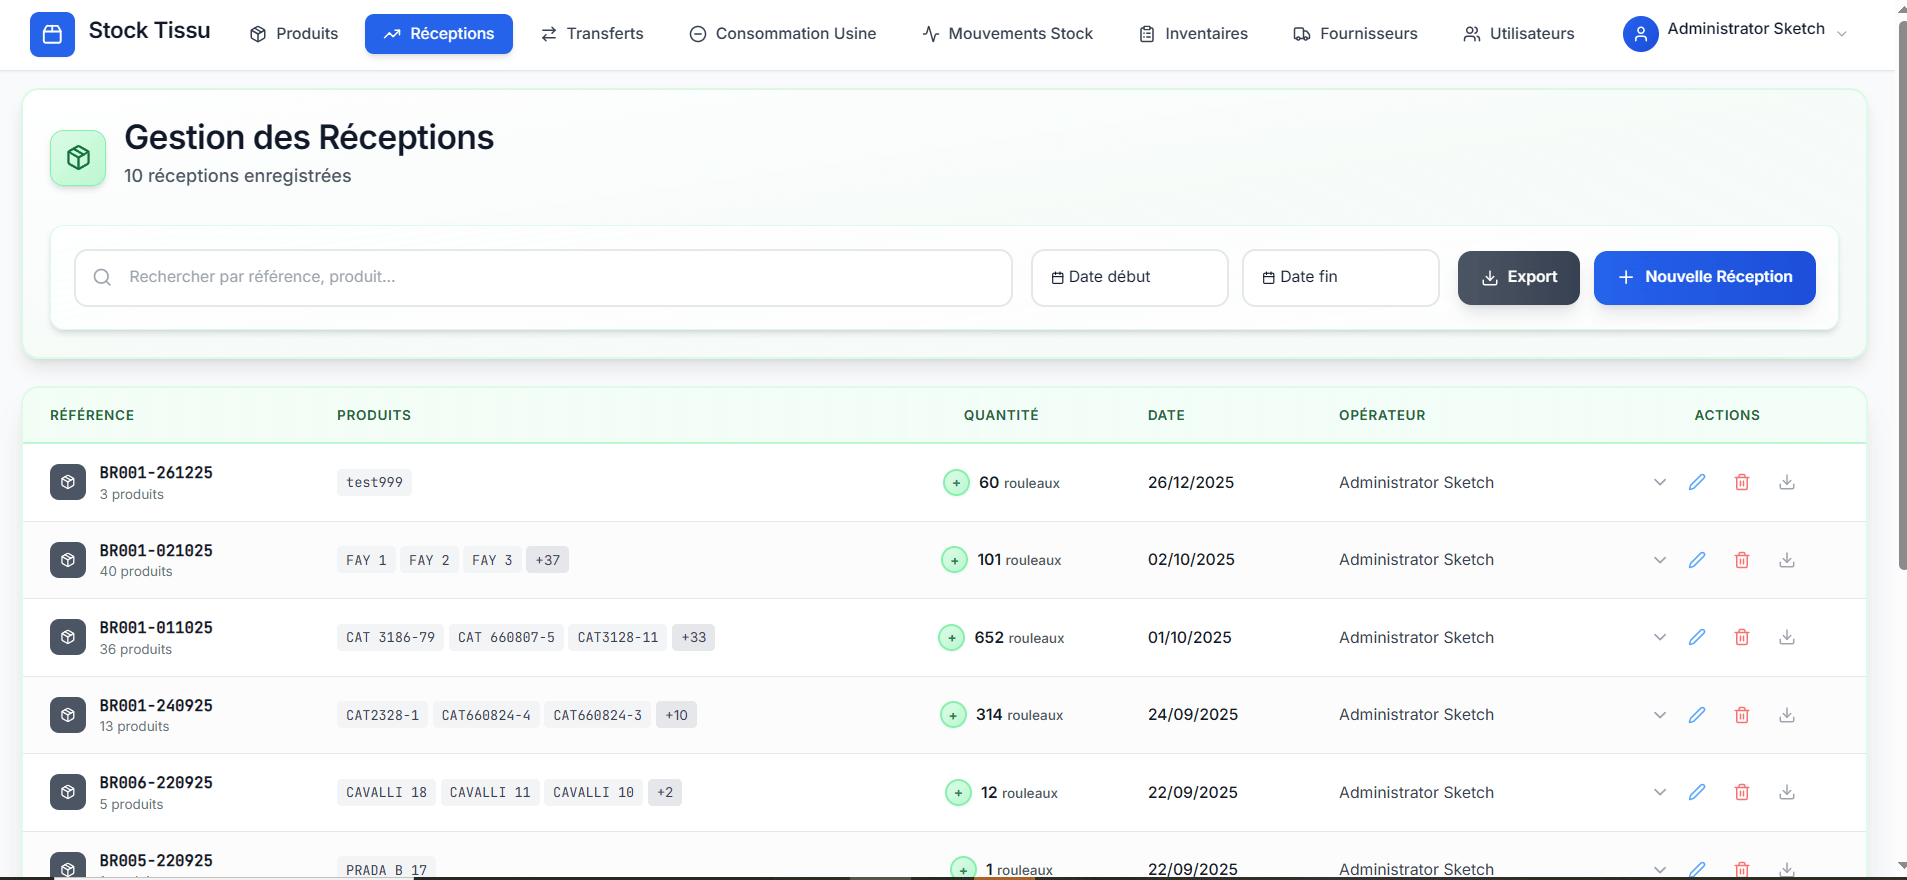Open the Produits tab
Image resolution: width=1907 pixels, height=880 pixels.
(294, 34)
